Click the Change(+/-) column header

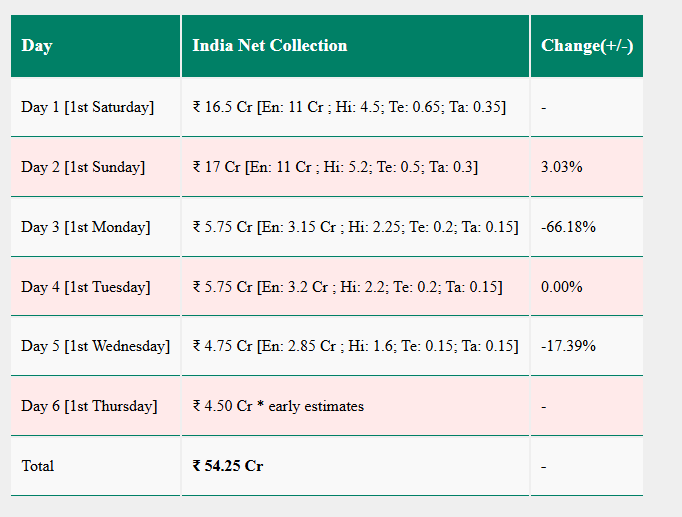click(x=587, y=46)
